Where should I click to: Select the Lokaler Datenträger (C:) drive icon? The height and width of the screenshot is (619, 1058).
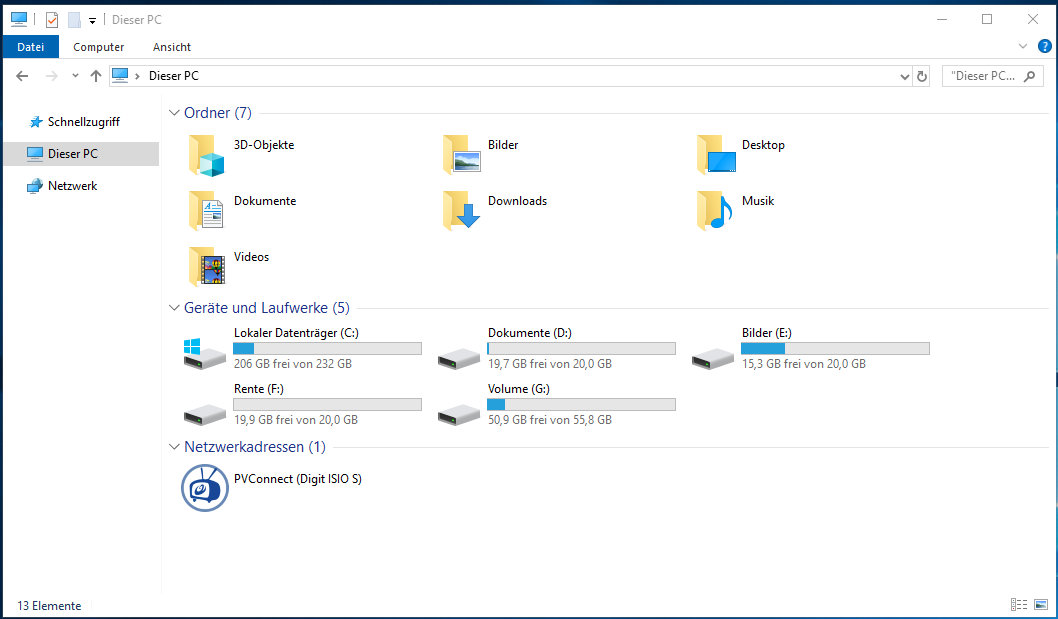tap(204, 354)
